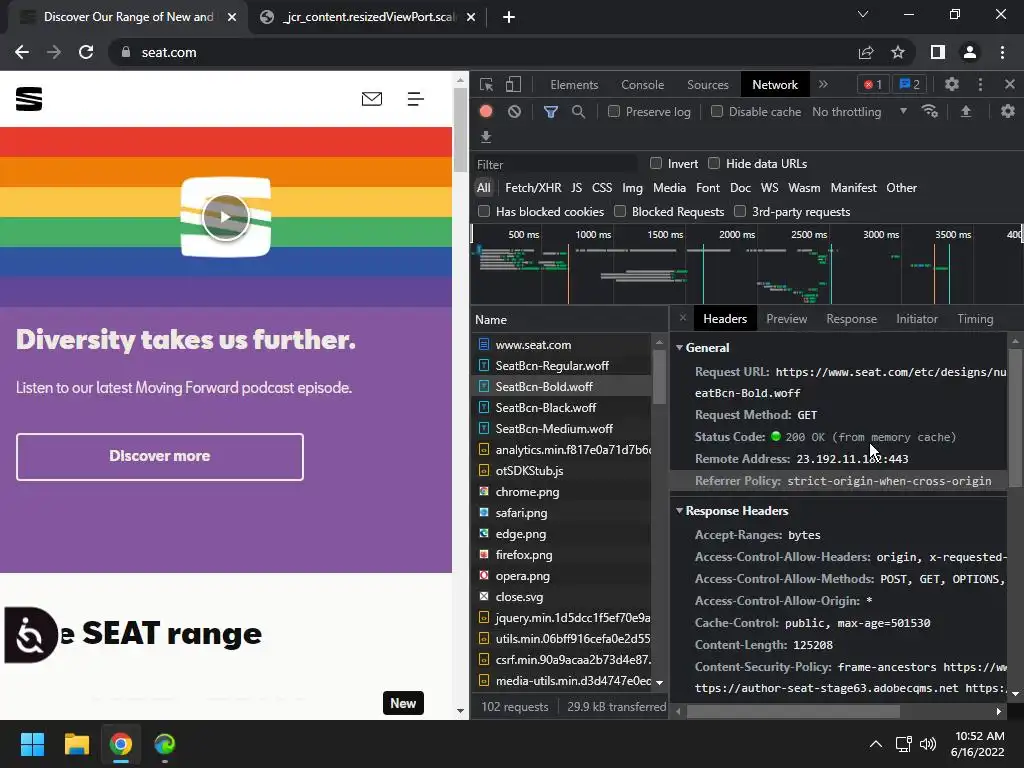Check Blocked Requests
The width and height of the screenshot is (1024, 768).
[620, 212]
